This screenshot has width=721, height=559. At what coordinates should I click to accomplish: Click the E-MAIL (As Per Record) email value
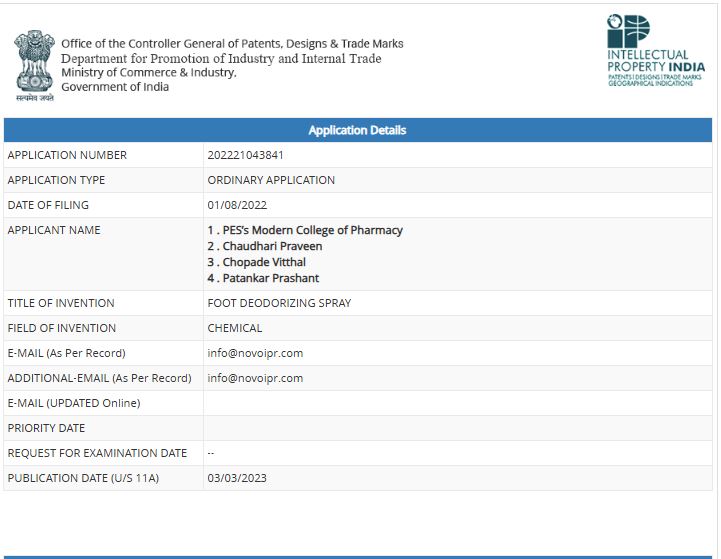point(255,353)
